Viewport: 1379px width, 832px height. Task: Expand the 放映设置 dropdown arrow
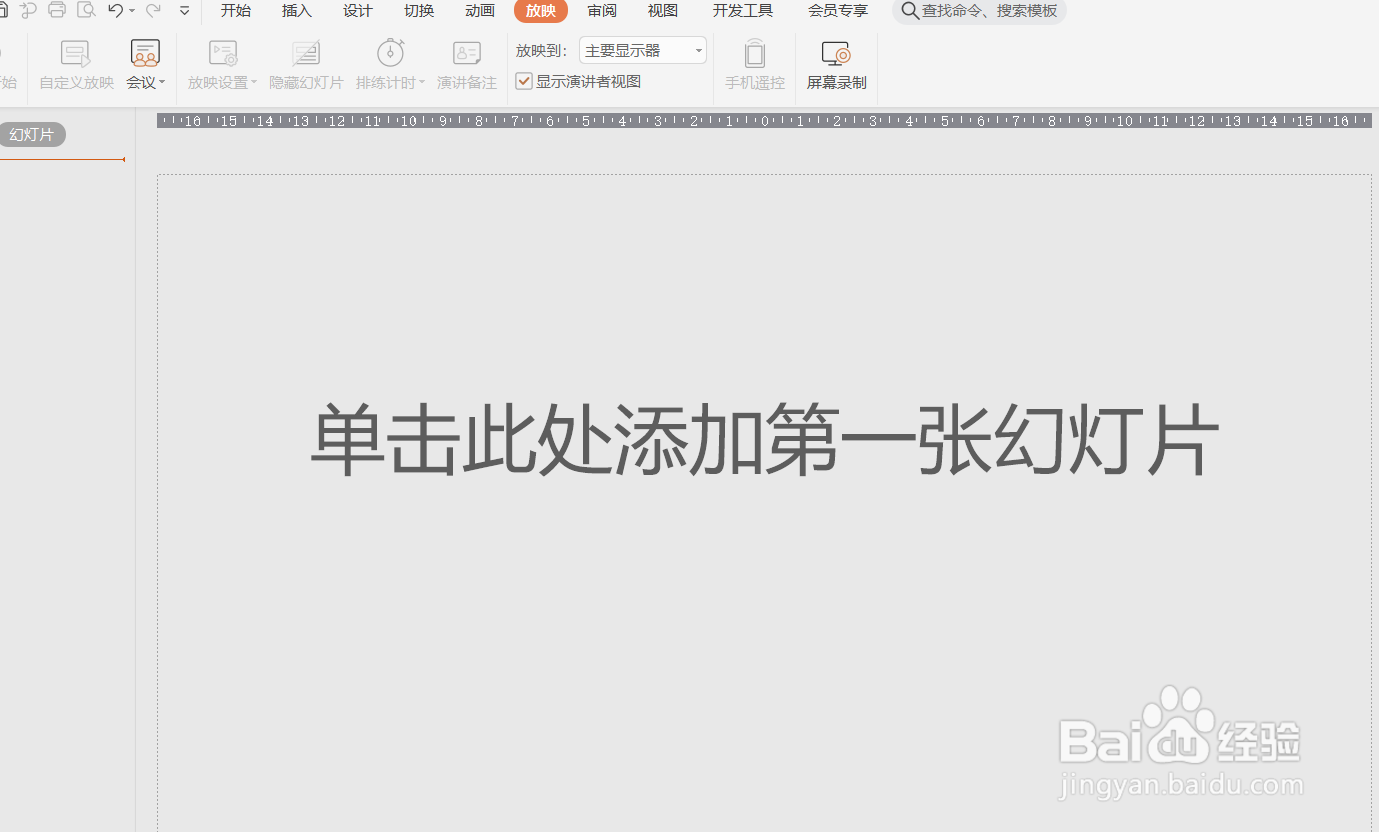click(254, 83)
